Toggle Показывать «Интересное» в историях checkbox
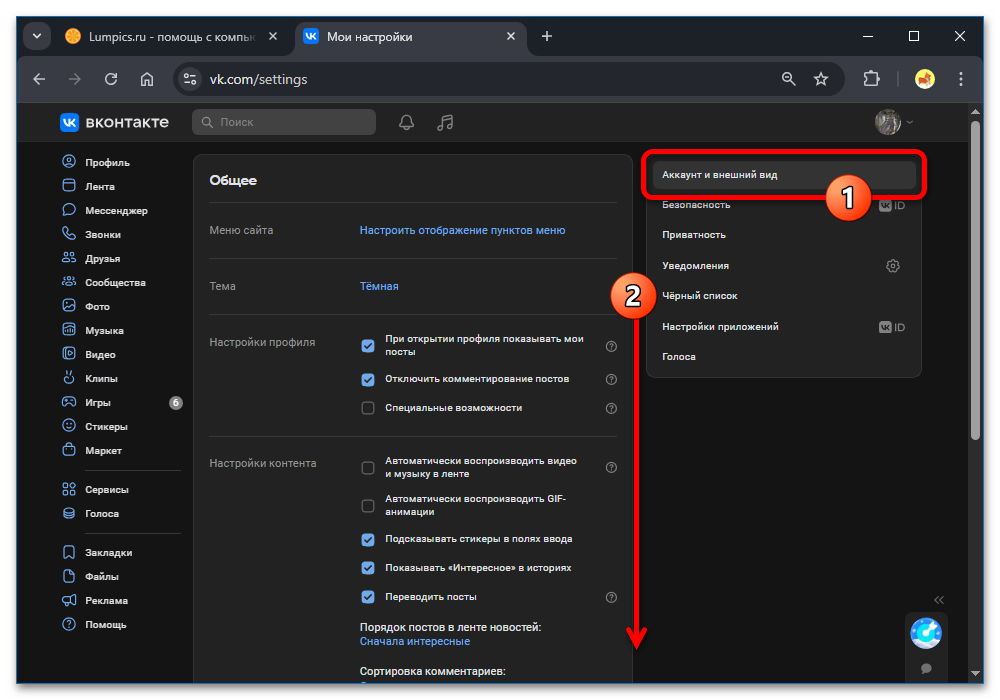Image resolution: width=1000 pixels, height=700 pixels. (x=368, y=567)
